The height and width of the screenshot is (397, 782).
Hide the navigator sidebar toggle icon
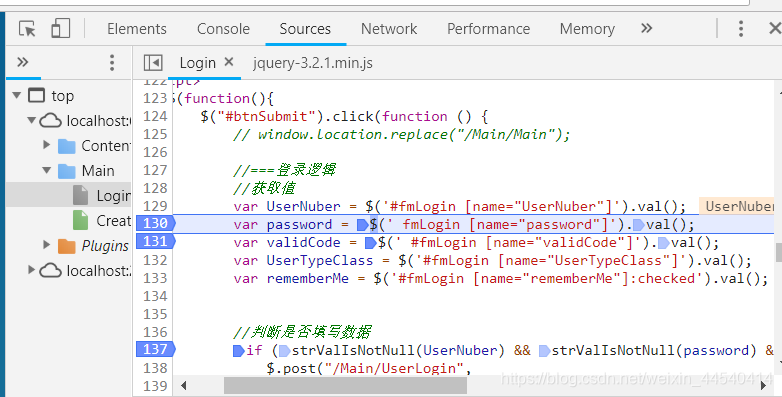[x=153, y=63]
